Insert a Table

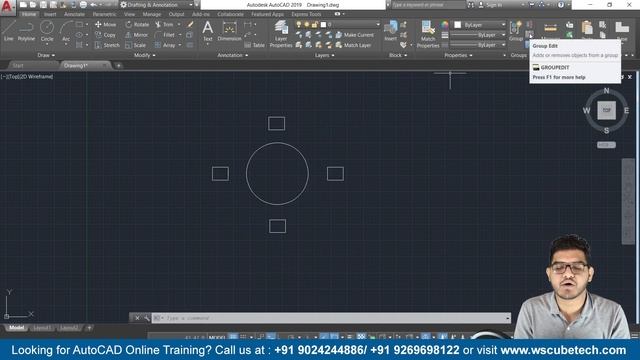[x=254, y=45]
